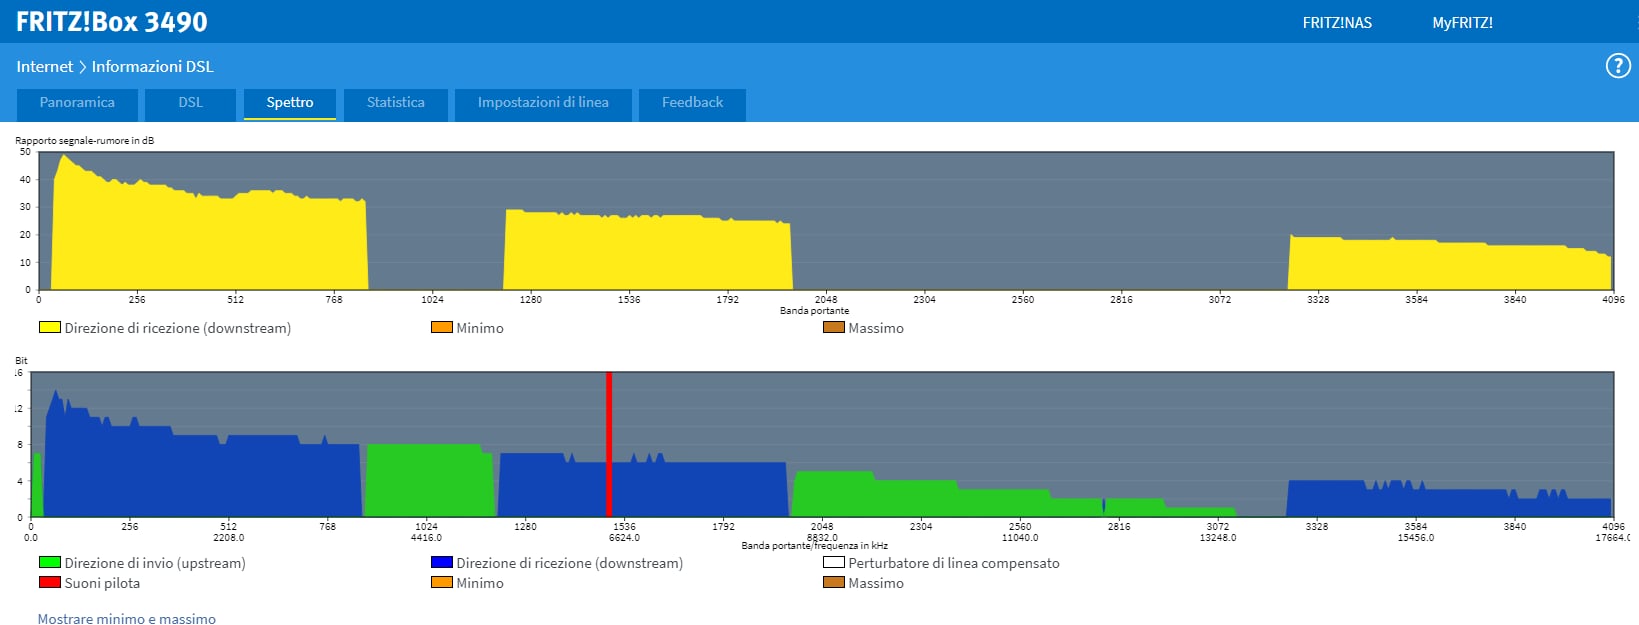The image size is (1639, 625).
Task: Switch to the Statistica tab
Action: pos(395,103)
